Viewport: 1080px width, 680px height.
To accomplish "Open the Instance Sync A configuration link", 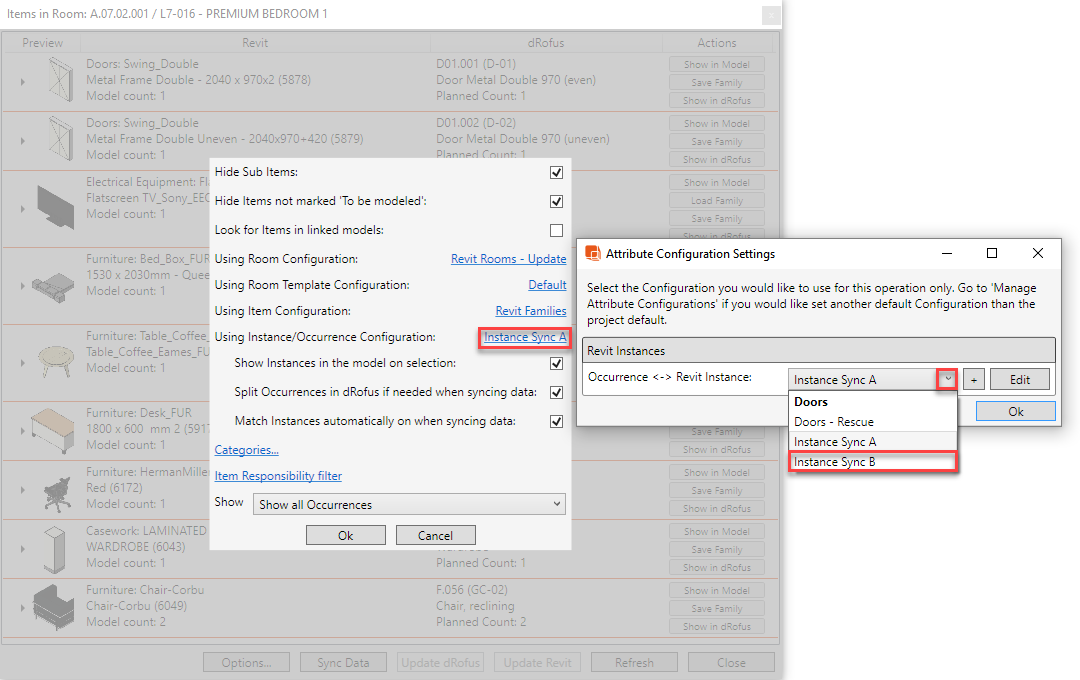I will click(x=525, y=337).
